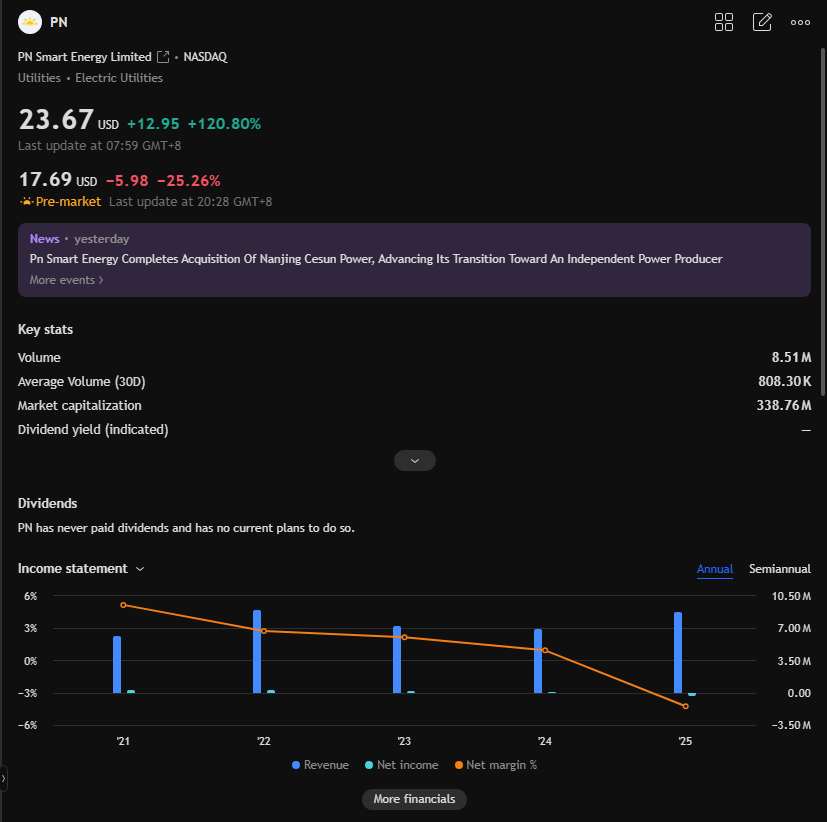
Task: Click the +120.80% change value
Action: (x=224, y=124)
